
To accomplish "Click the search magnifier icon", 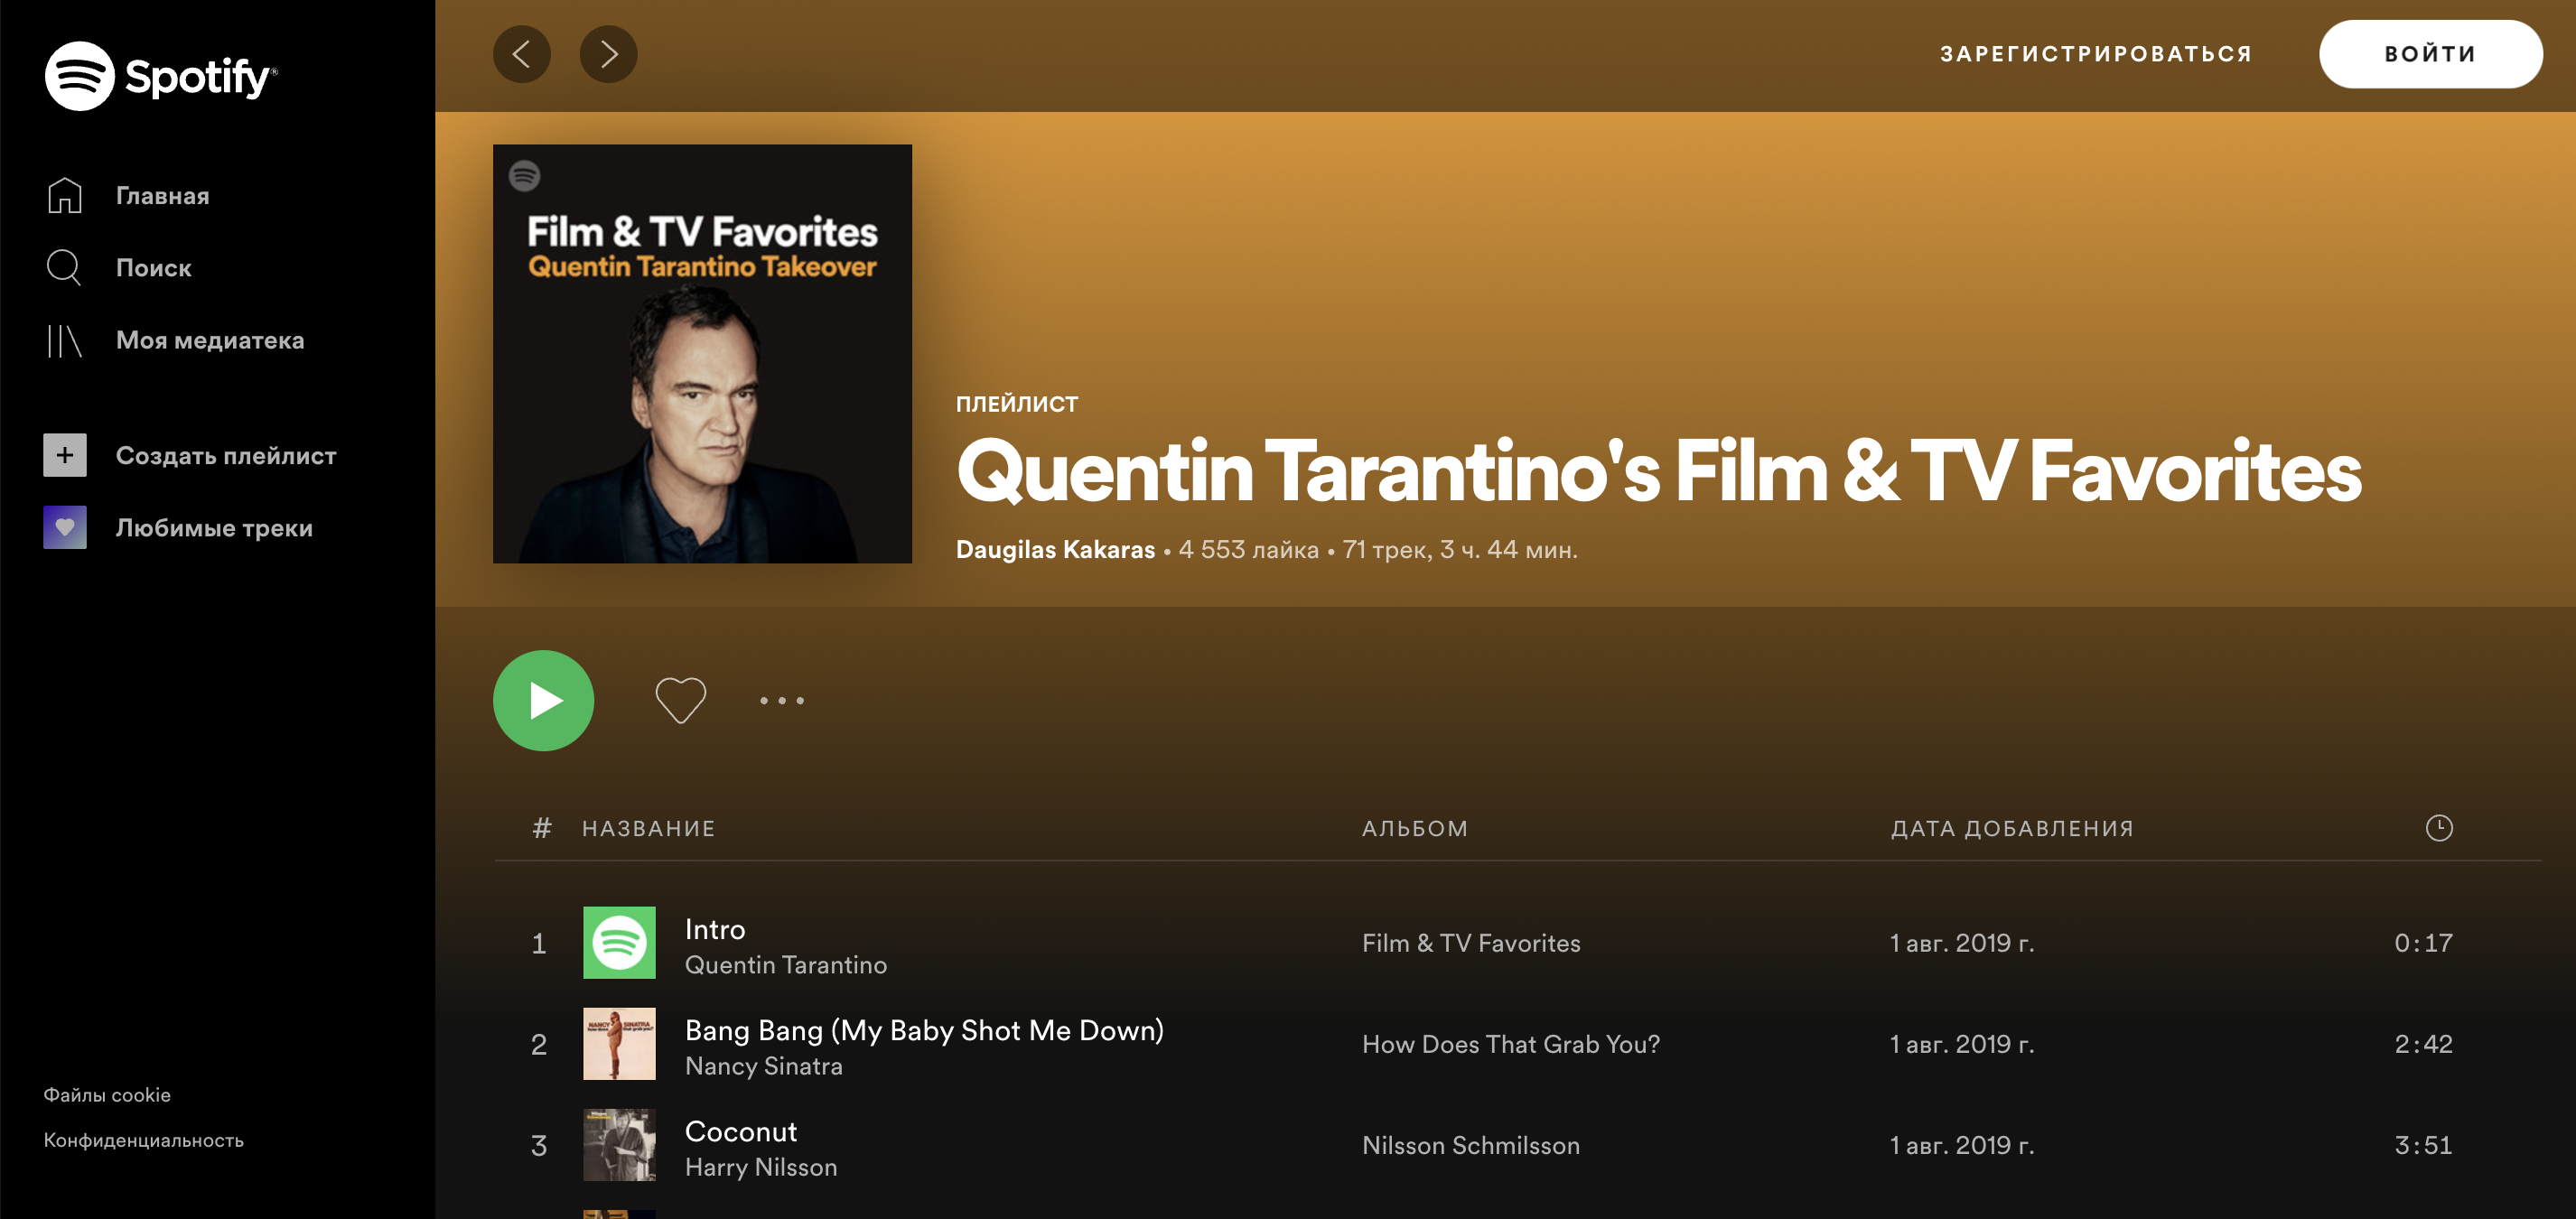I will coord(65,267).
